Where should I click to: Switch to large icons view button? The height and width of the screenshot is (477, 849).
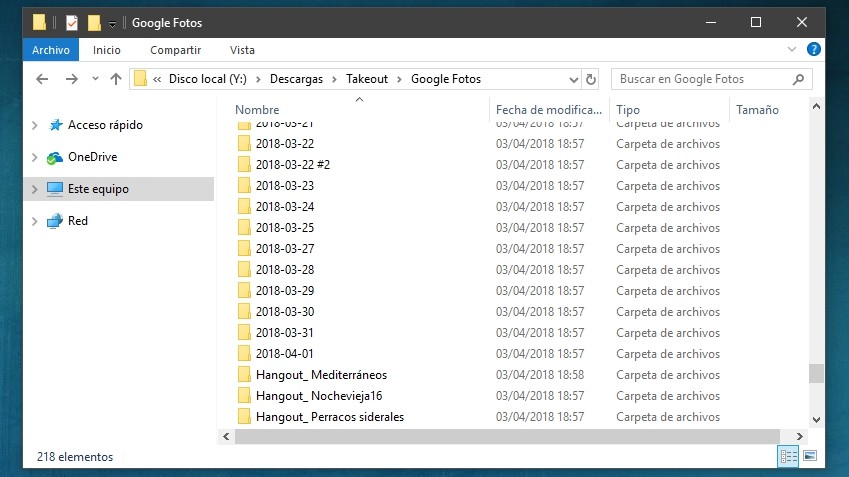pos(809,456)
